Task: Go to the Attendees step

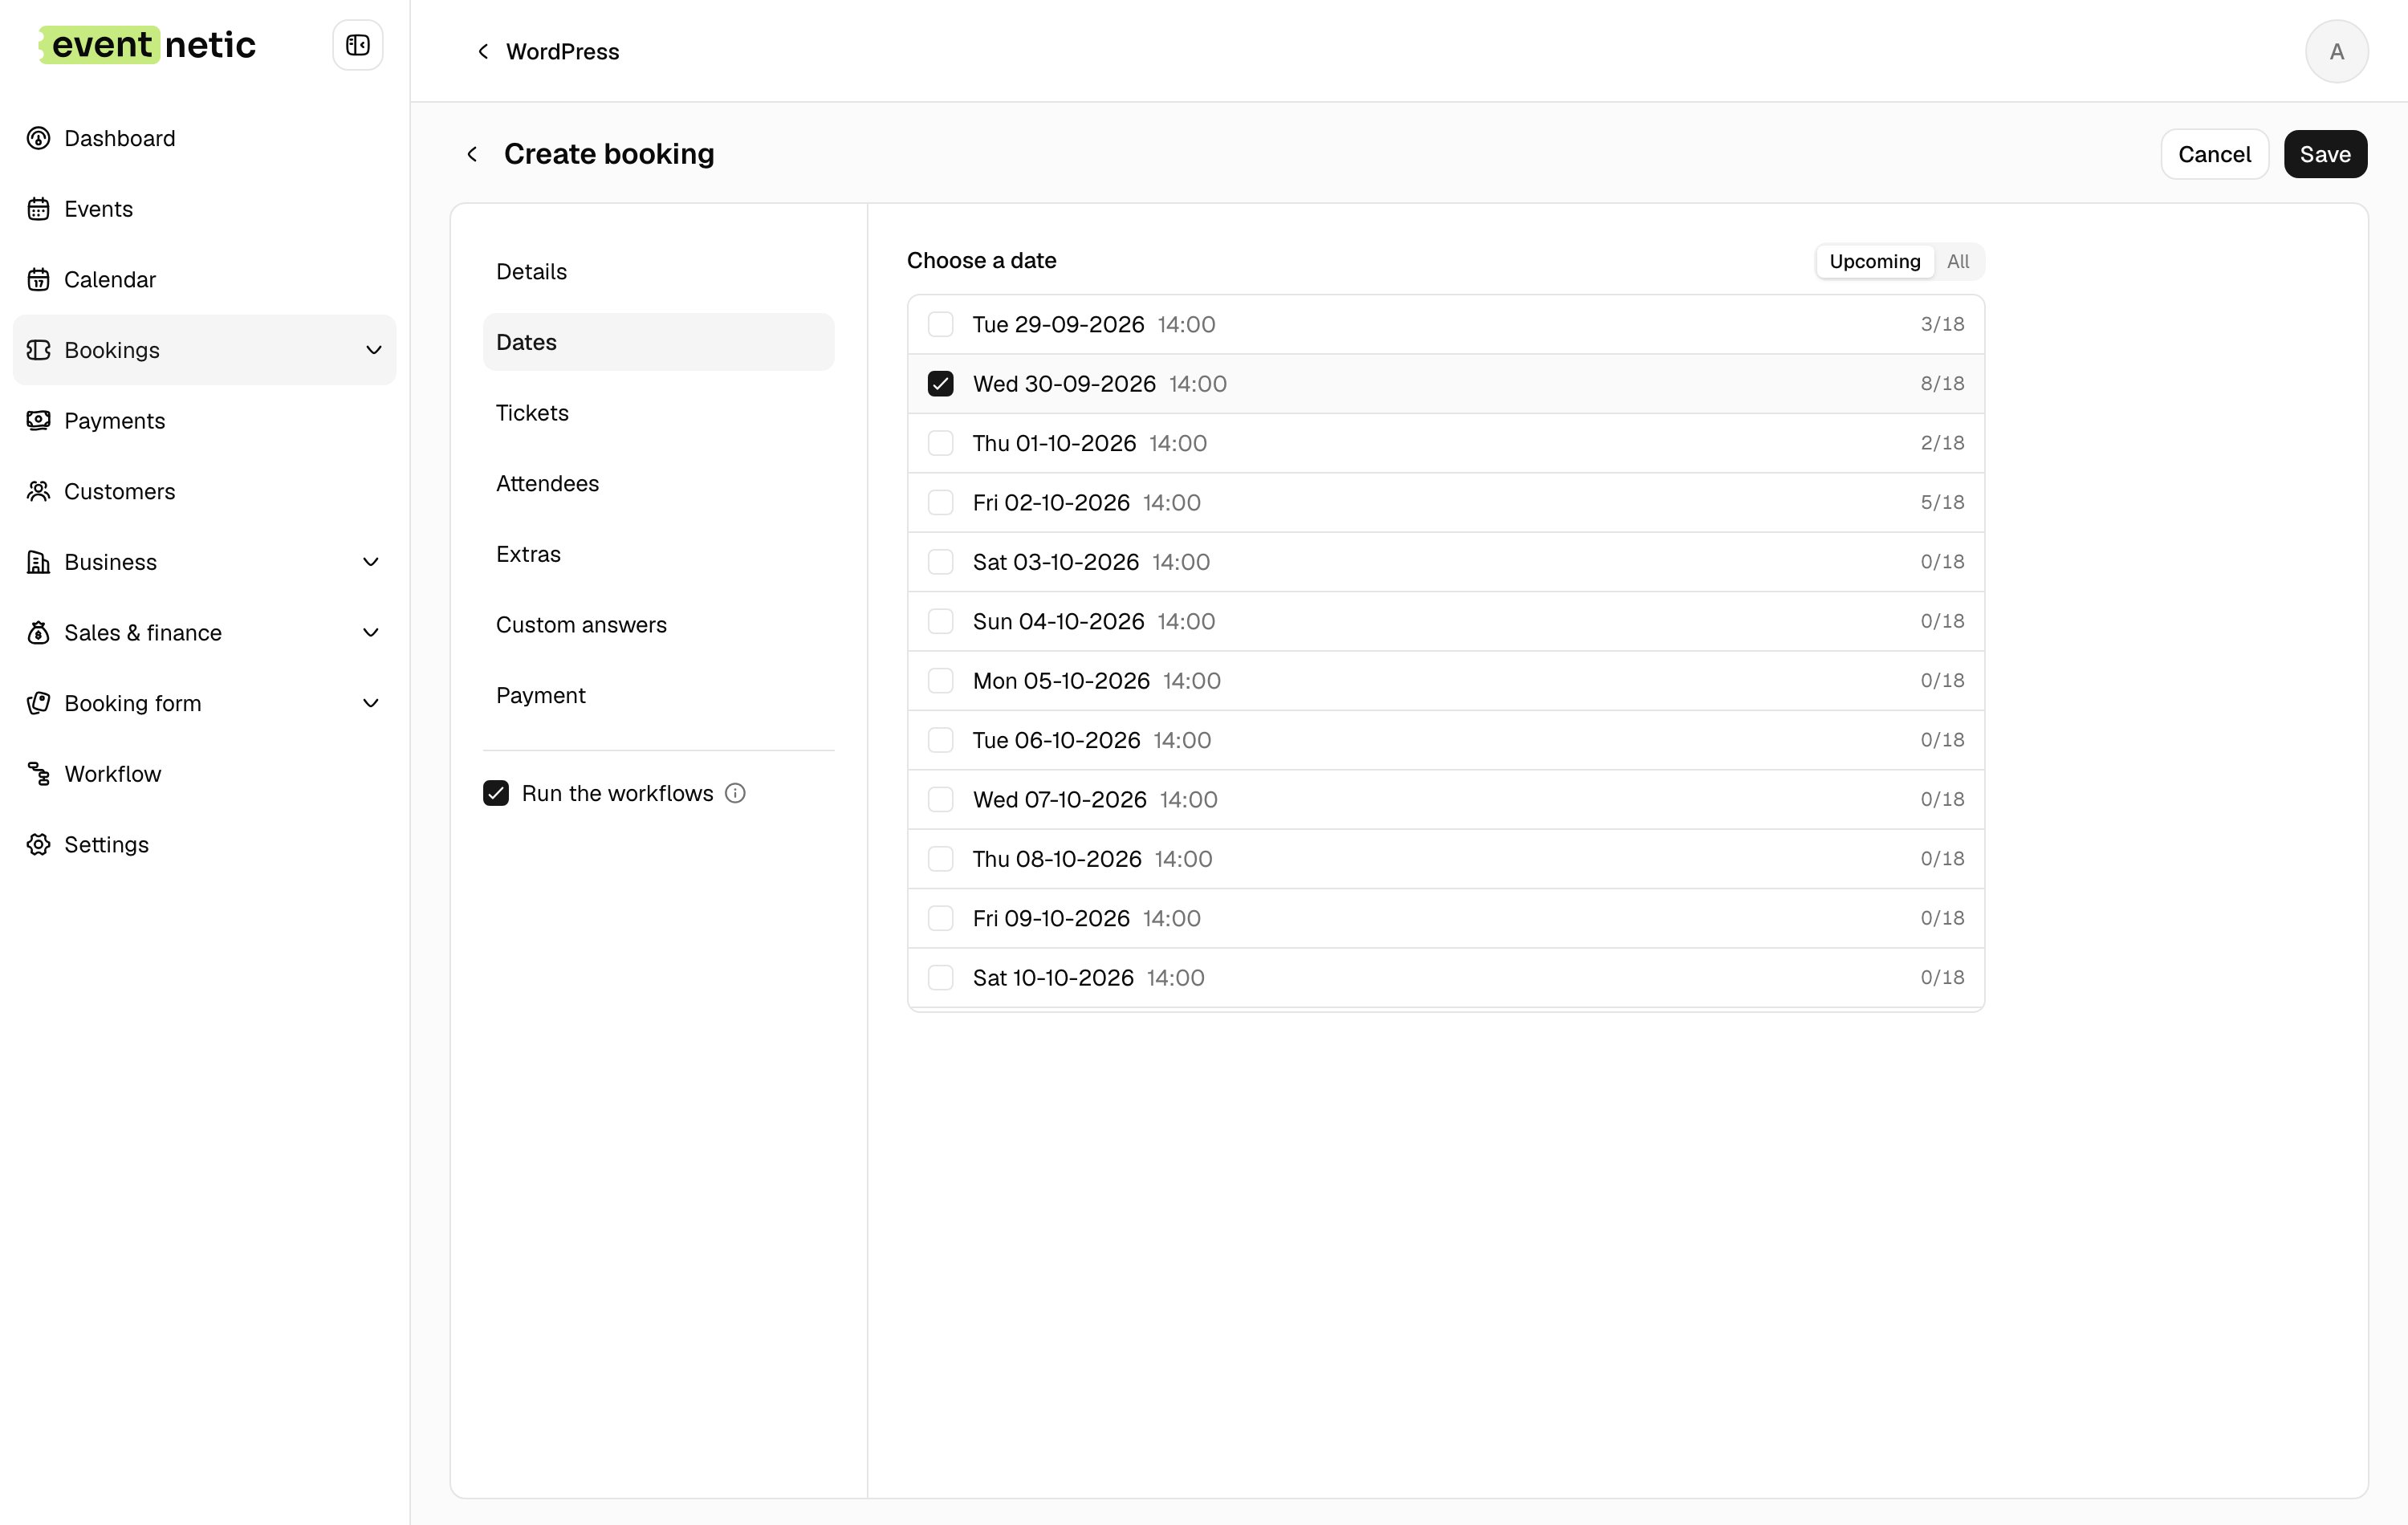Action: tap(658, 483)
